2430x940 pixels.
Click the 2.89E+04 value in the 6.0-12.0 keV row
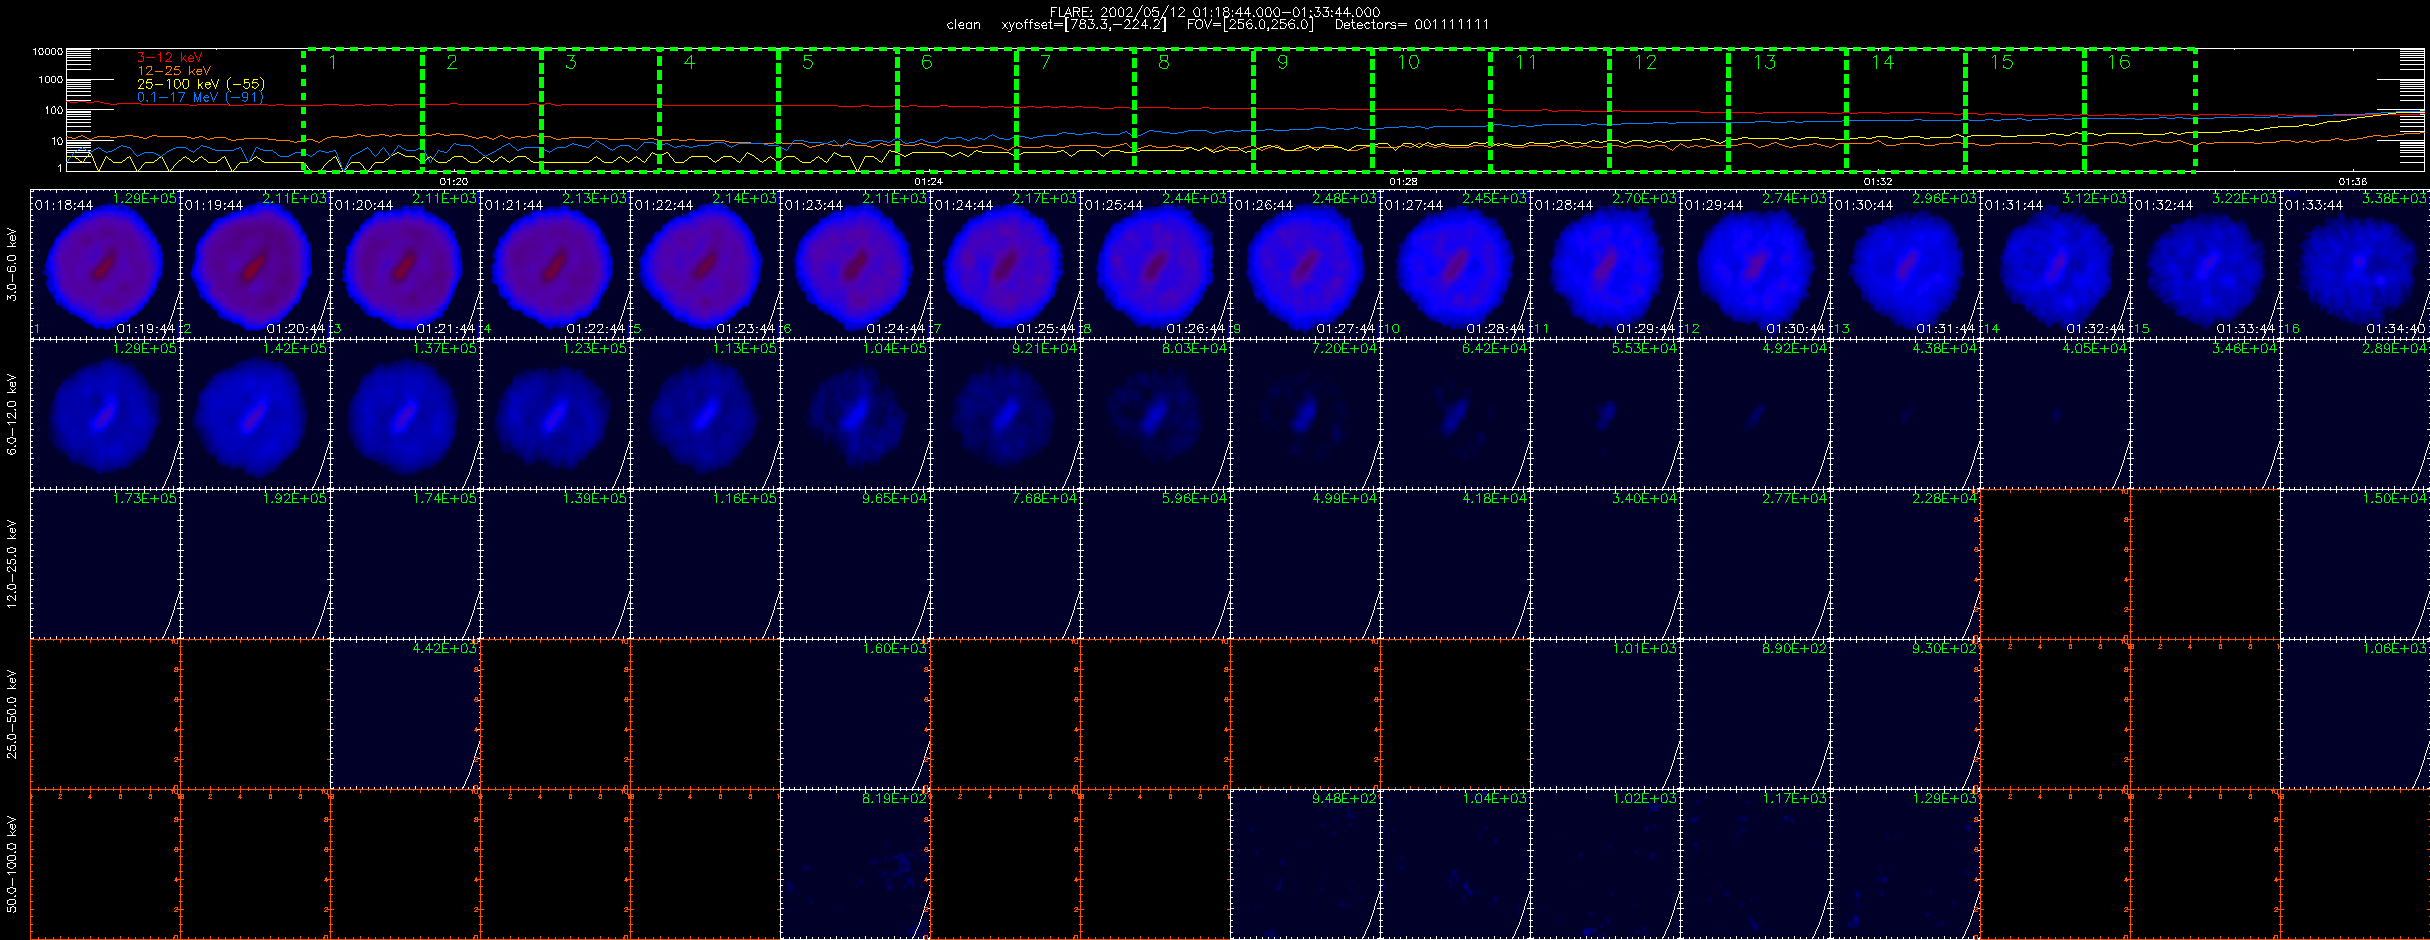2394,348
